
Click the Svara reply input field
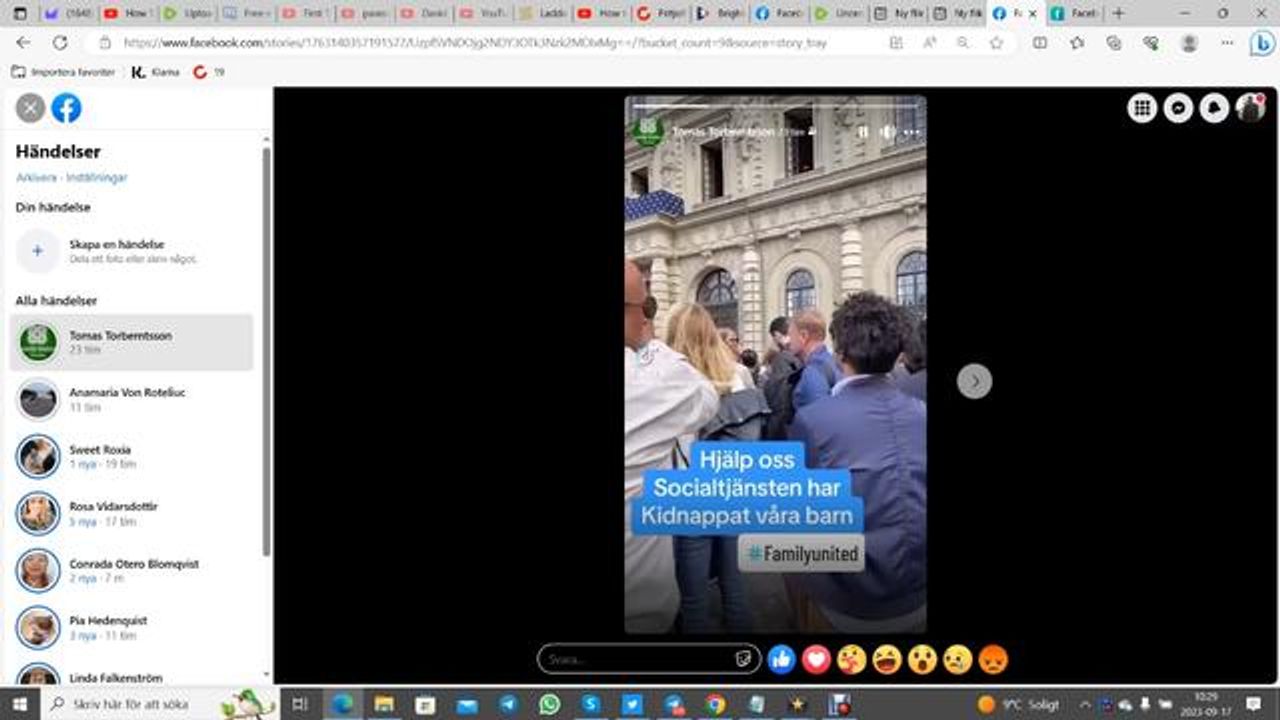click(640, 659)
